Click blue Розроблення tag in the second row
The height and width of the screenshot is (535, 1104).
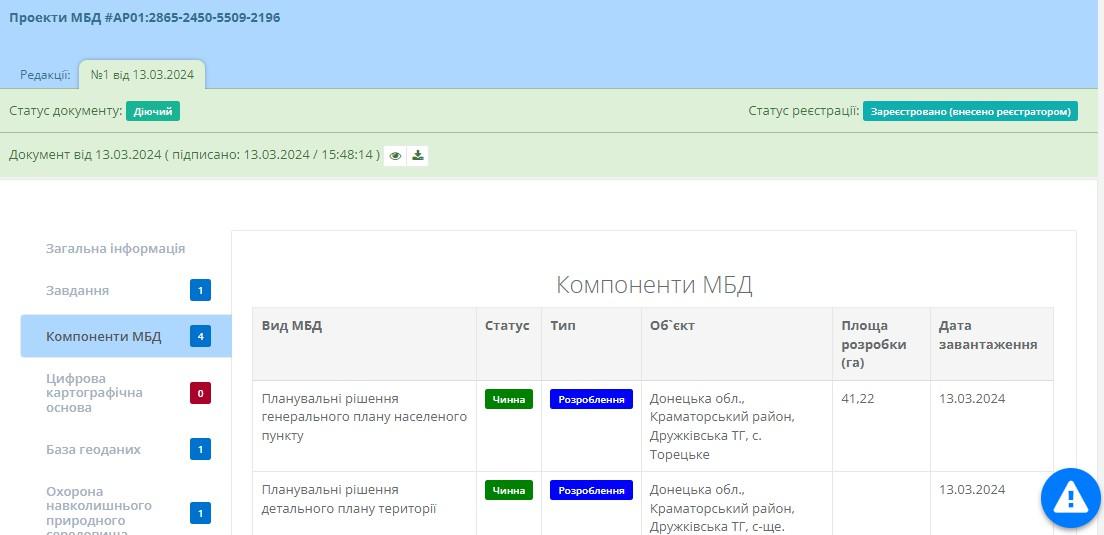[591, 490]
